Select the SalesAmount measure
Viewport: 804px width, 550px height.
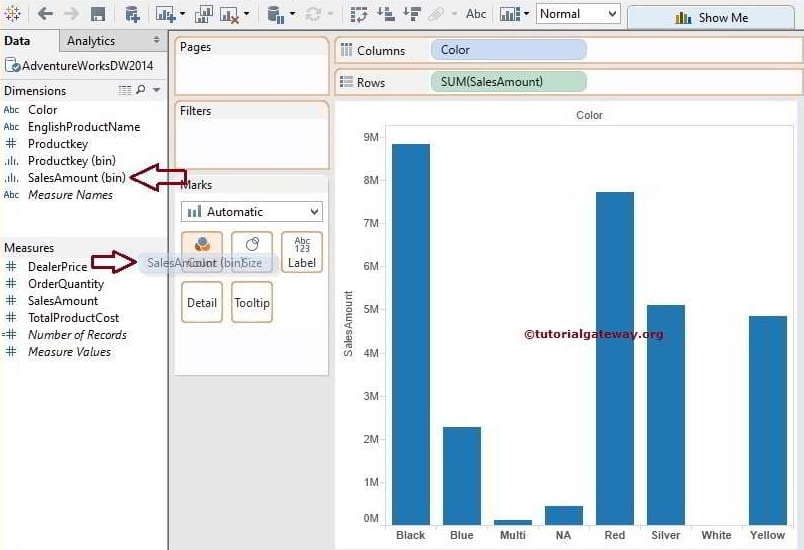[x=63, y=301]
